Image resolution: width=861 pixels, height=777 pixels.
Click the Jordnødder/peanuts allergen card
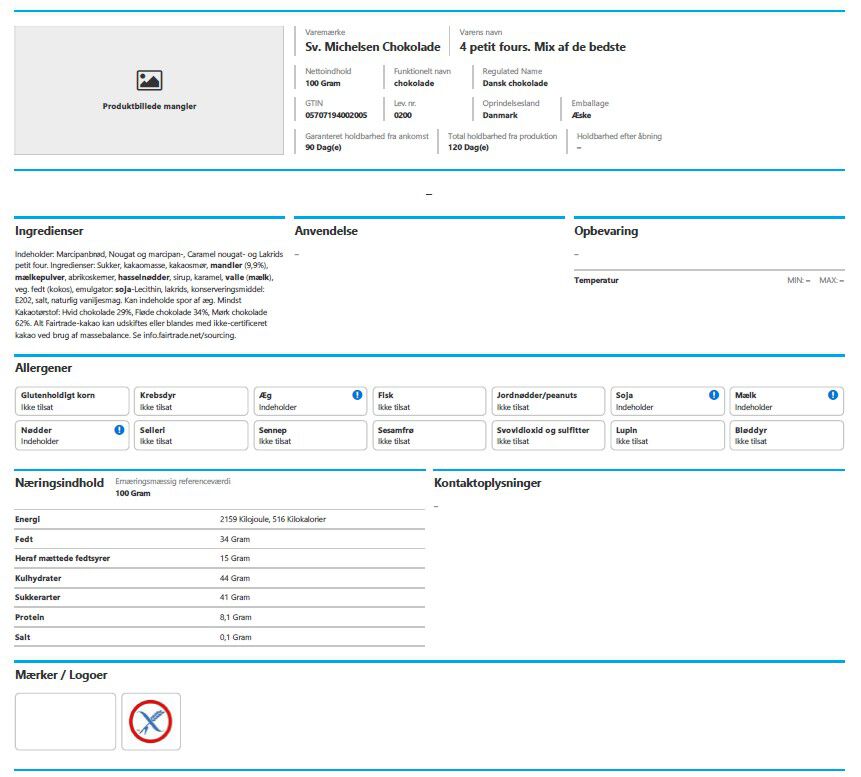click(548, 401)
